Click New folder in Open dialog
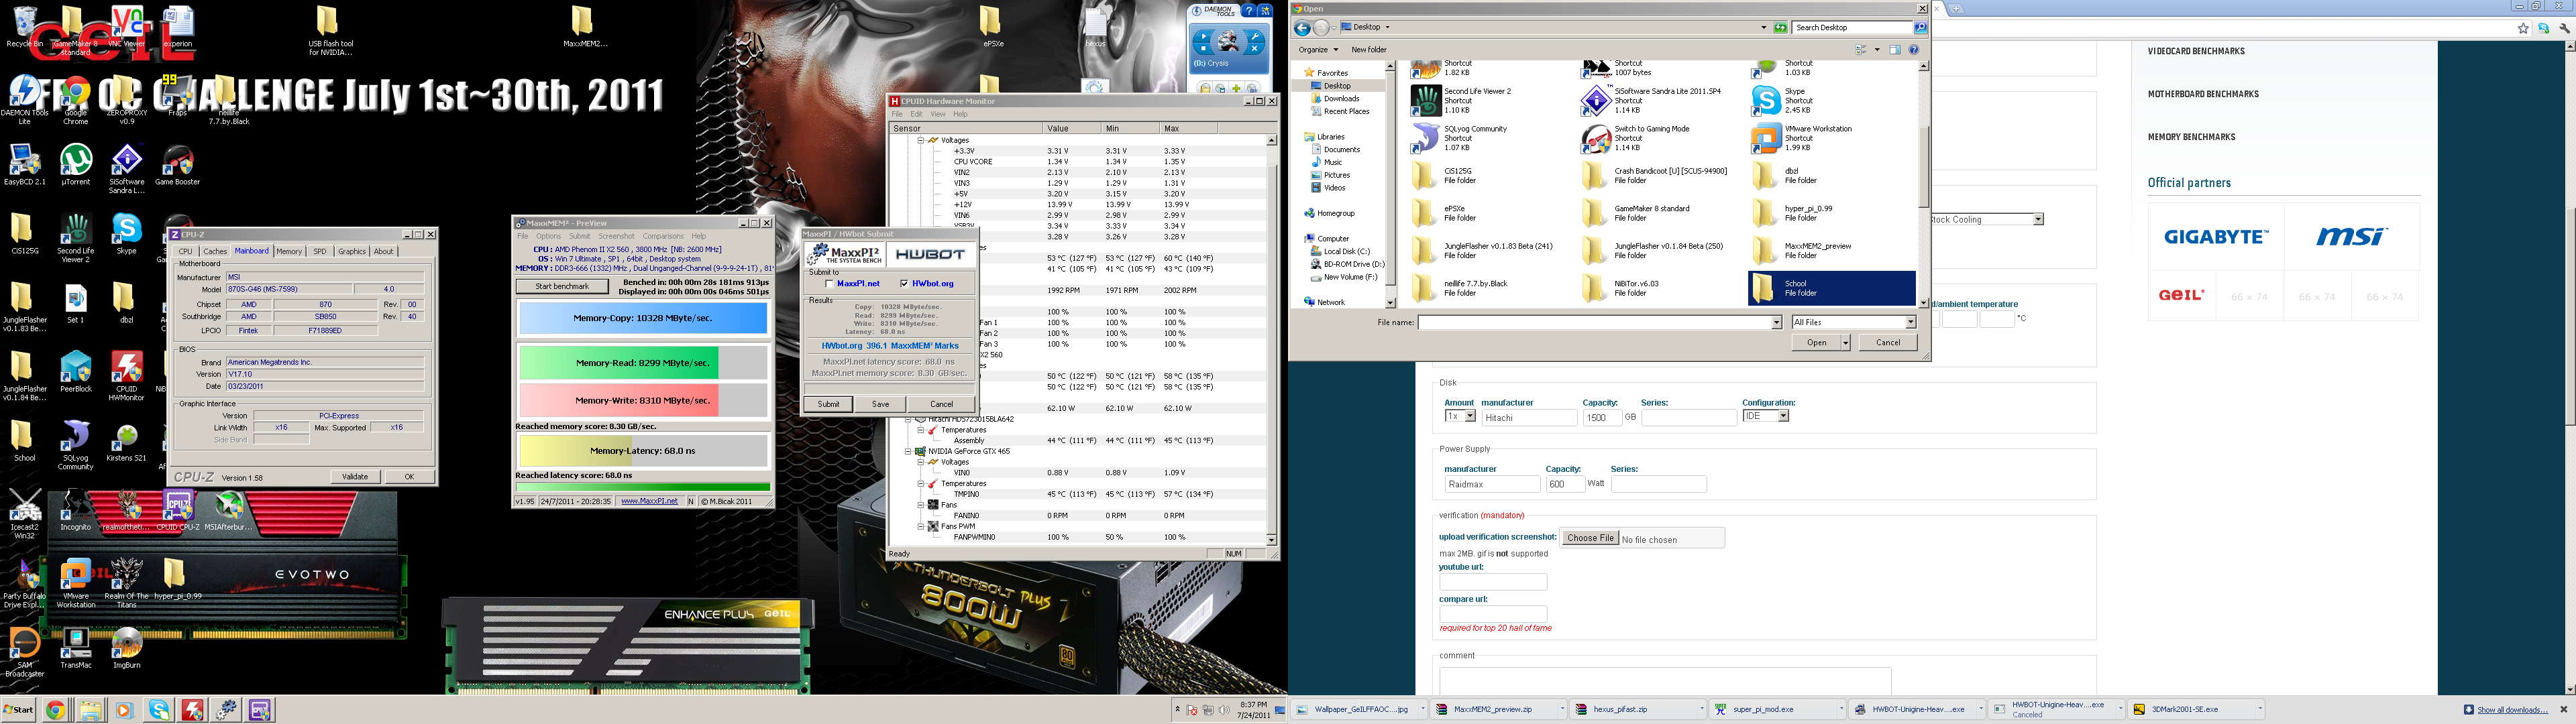 (x=1368, y=50)
